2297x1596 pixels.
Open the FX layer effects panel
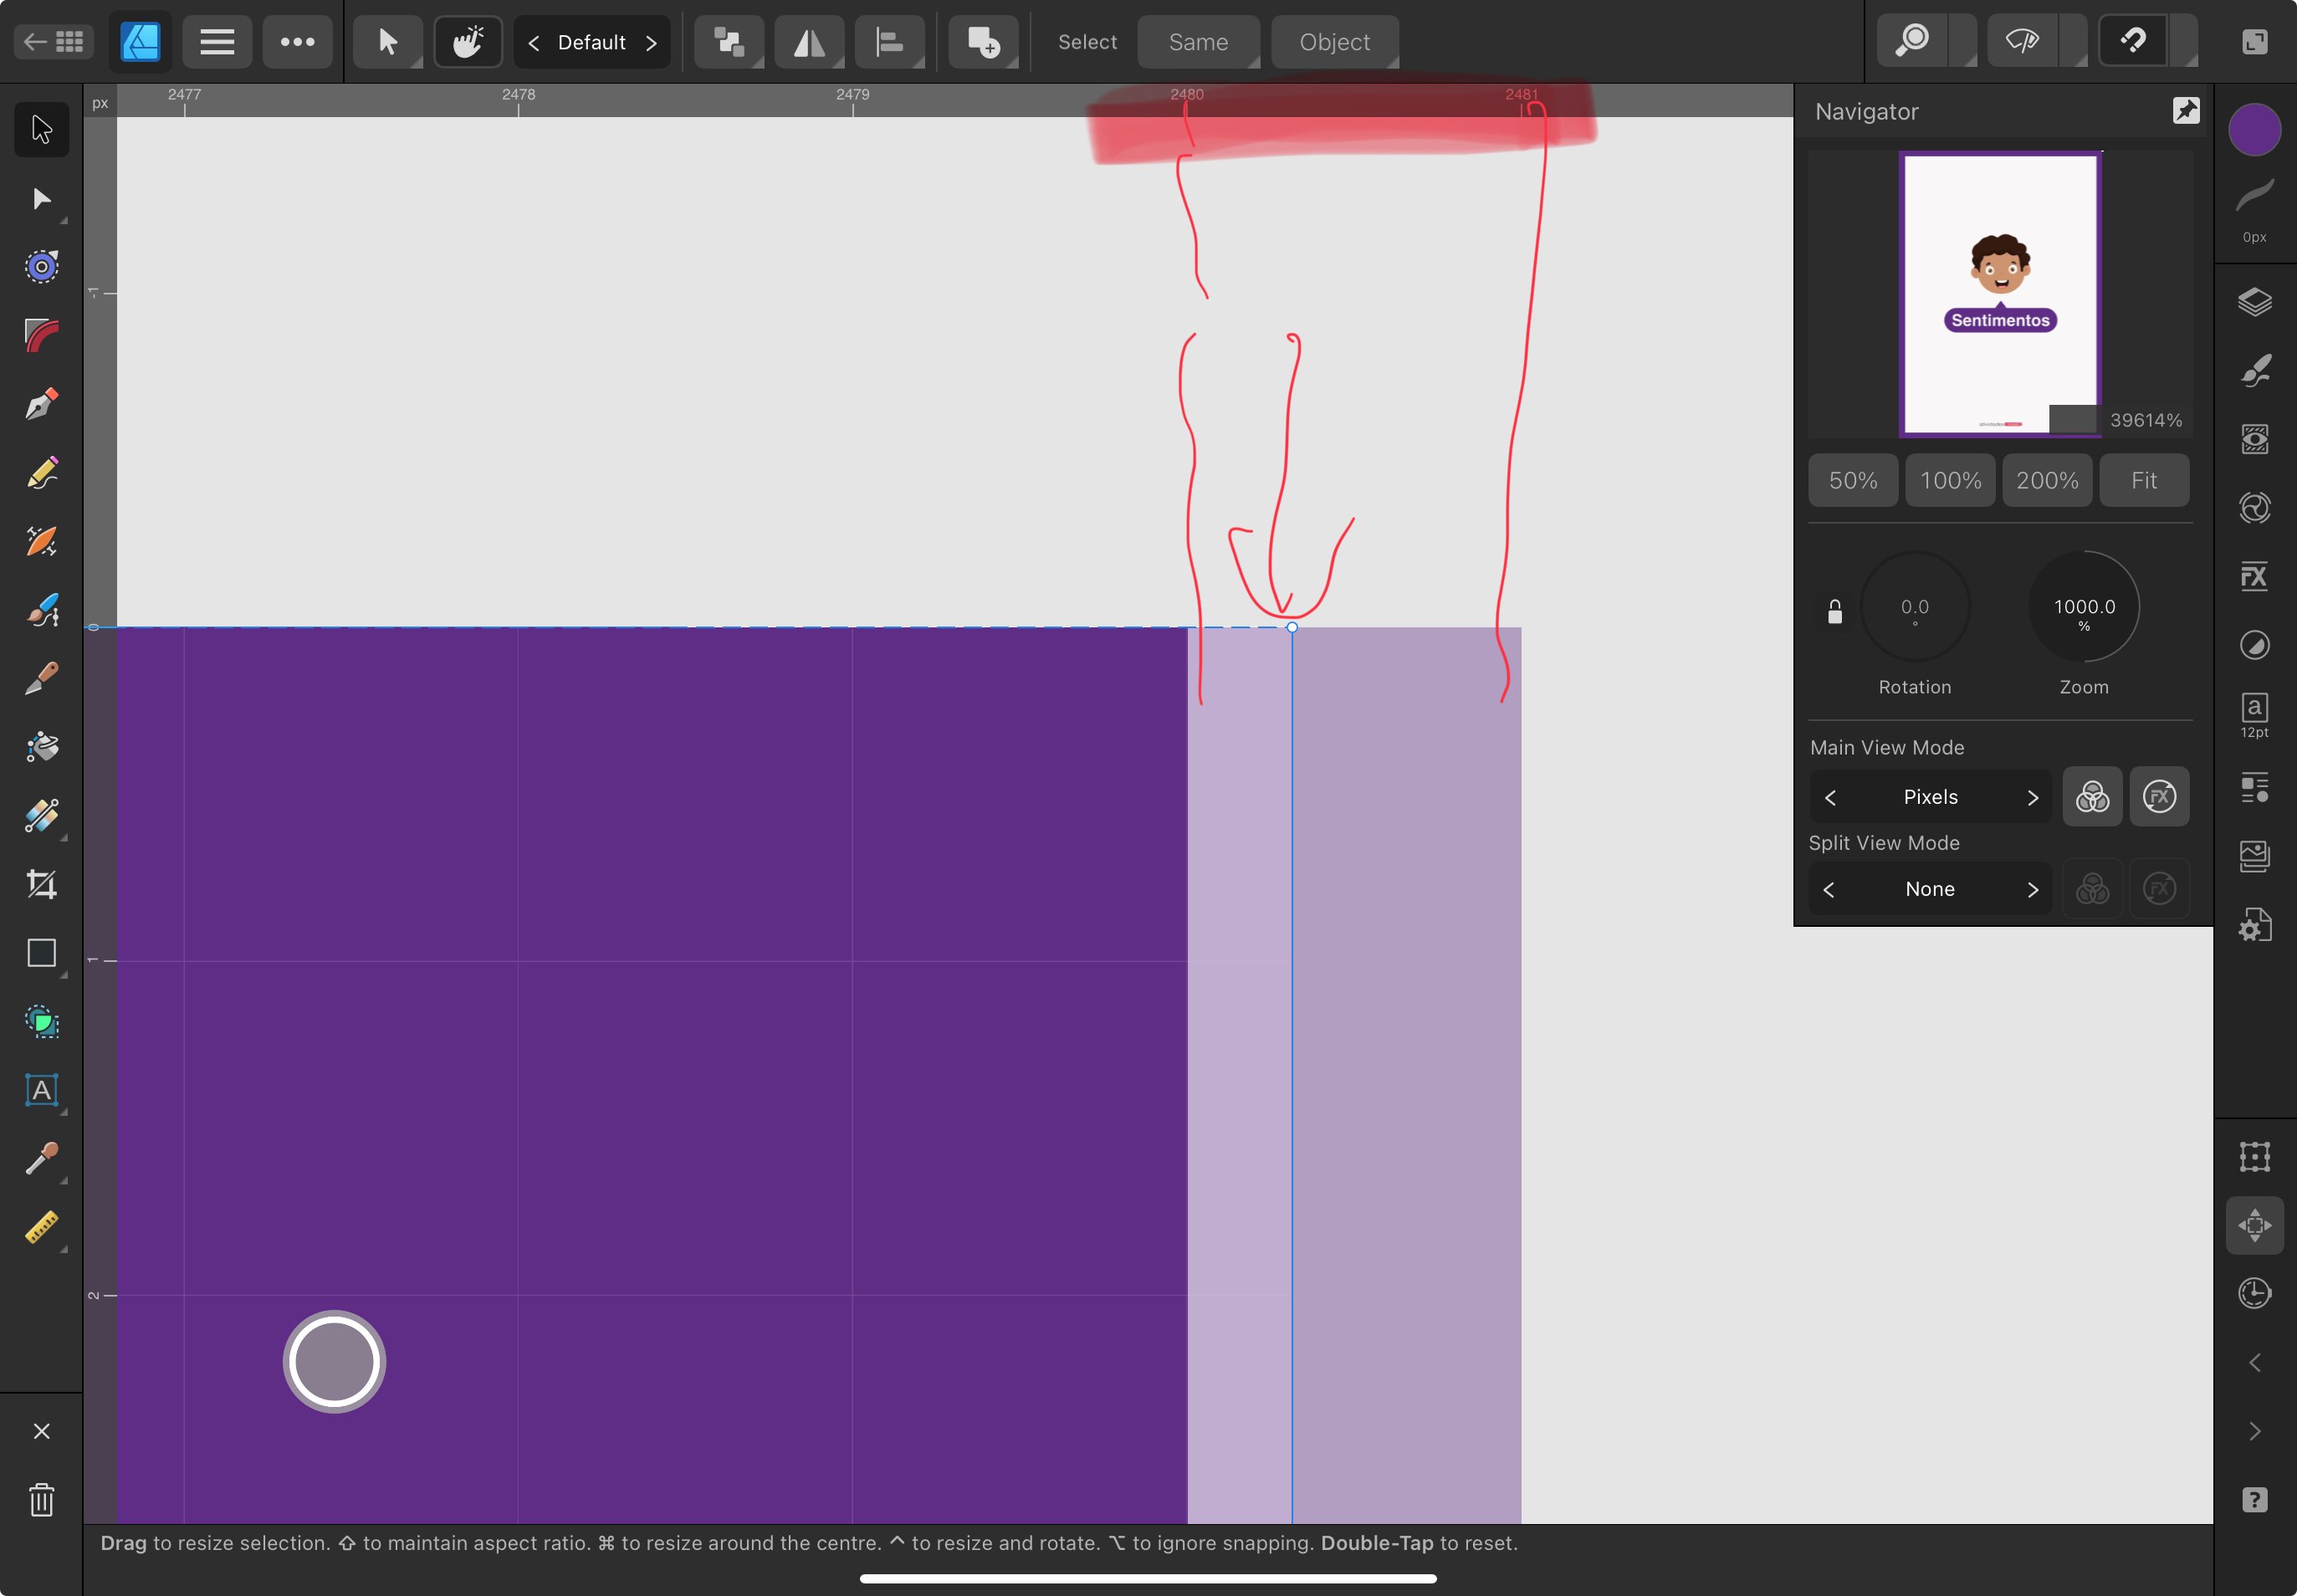pos(2254,576)
